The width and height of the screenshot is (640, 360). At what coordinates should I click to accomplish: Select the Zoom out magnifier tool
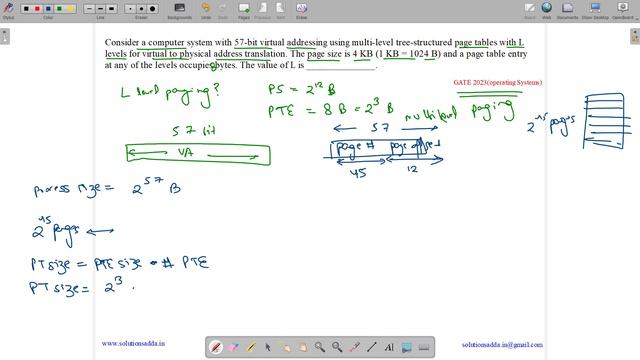337,347
